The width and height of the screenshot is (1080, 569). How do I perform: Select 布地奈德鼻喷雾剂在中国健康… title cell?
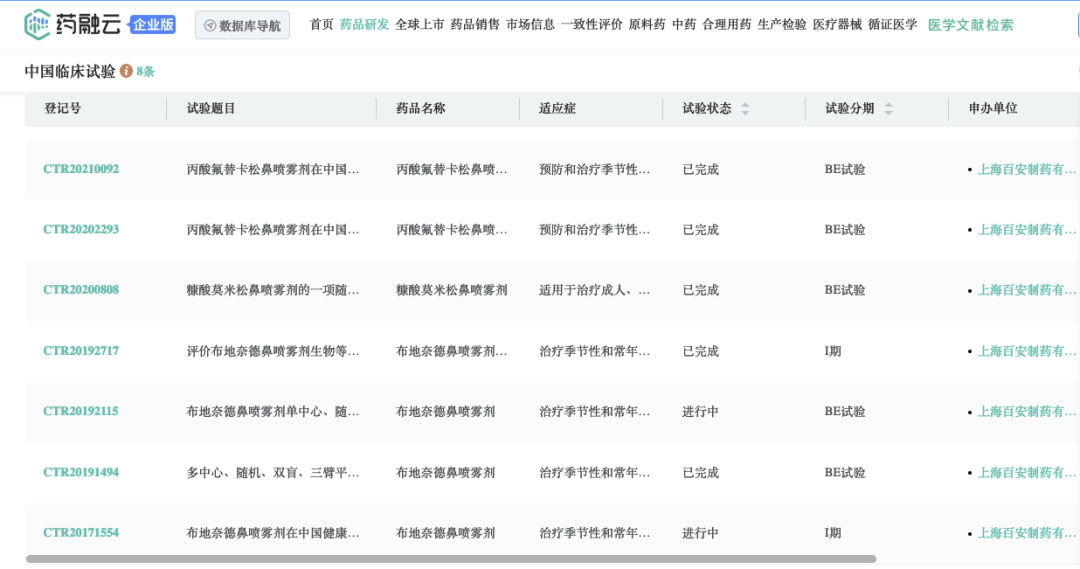(x=273, y=532)
